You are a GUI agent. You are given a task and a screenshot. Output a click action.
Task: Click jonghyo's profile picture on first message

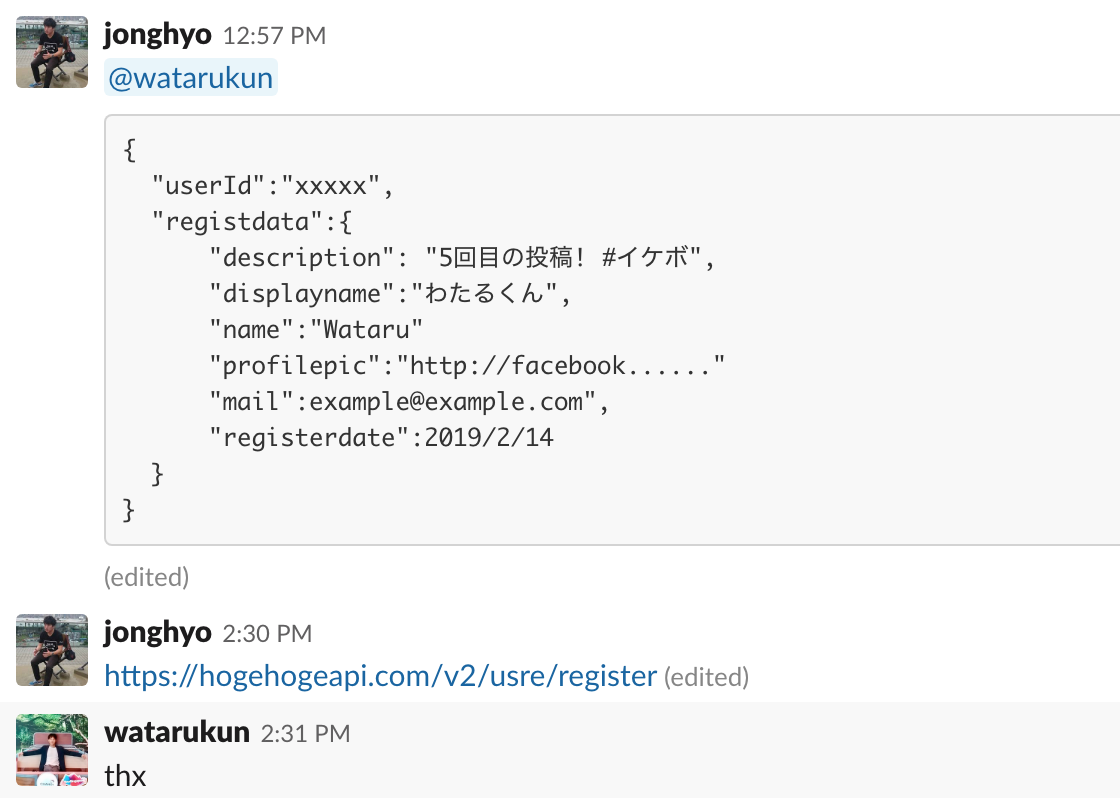click(x=51, y=52)
